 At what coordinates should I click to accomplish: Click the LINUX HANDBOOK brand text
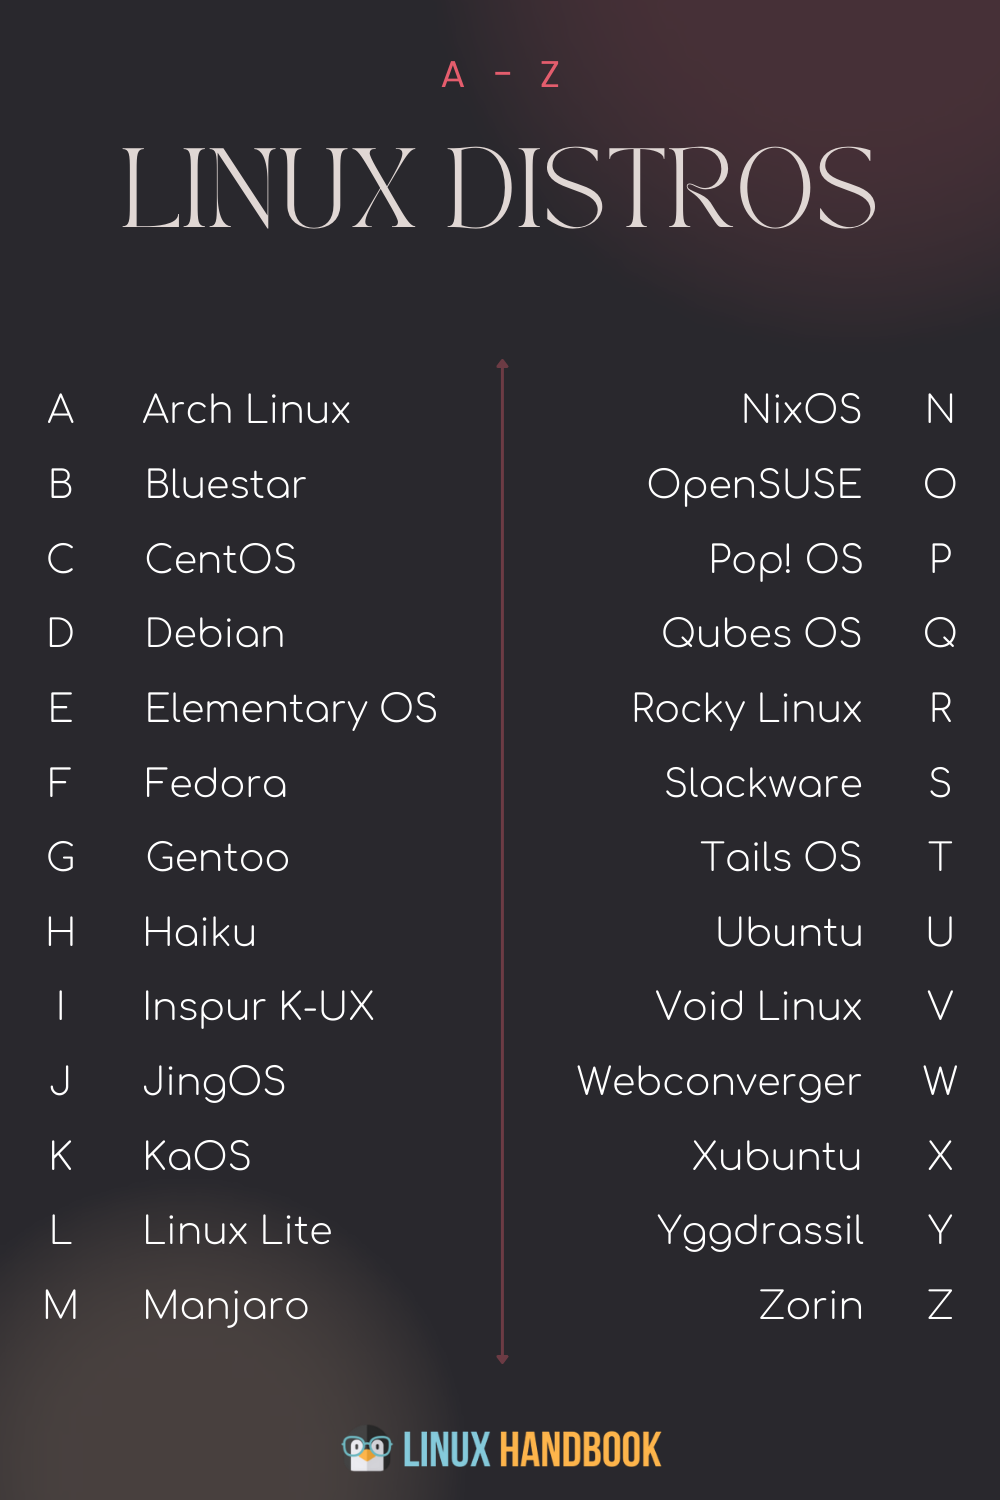[532, 1450]
